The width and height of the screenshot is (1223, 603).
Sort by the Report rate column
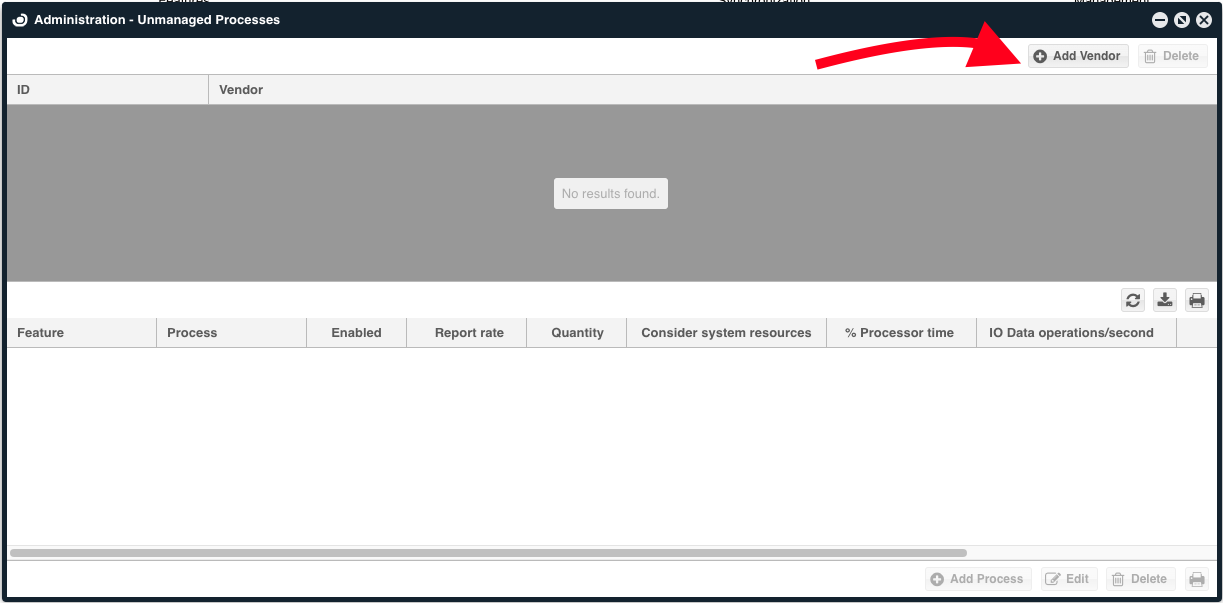tap(468, 333)
